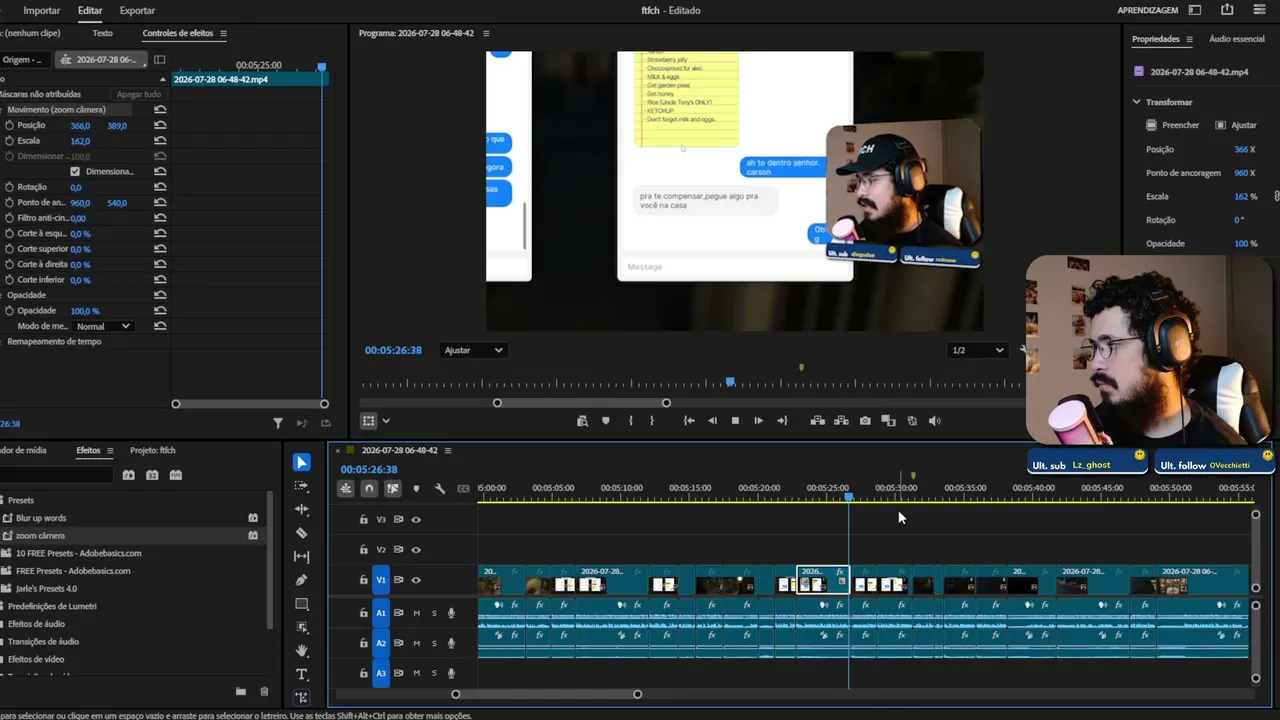Screen dimensions: 1280x720
Task: Solo audio track A2
Action: pos(434,643)
